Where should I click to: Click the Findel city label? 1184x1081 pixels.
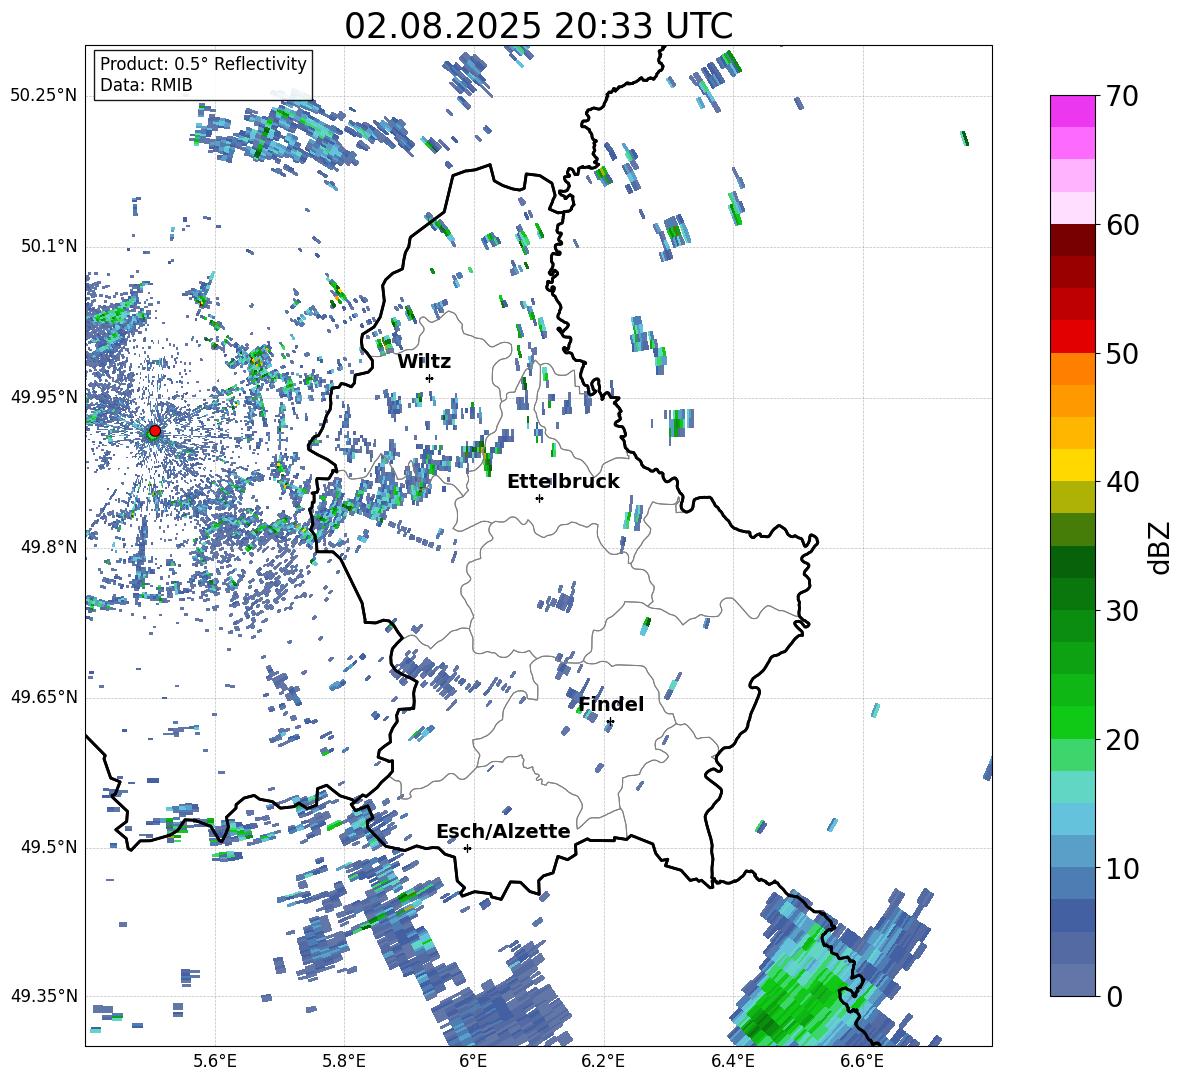pyautogui.click(x=611, y=704)
